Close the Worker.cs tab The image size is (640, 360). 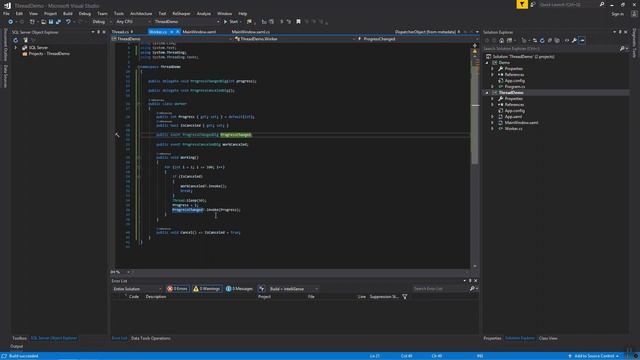pyautogui.click(x=178, y=32)
